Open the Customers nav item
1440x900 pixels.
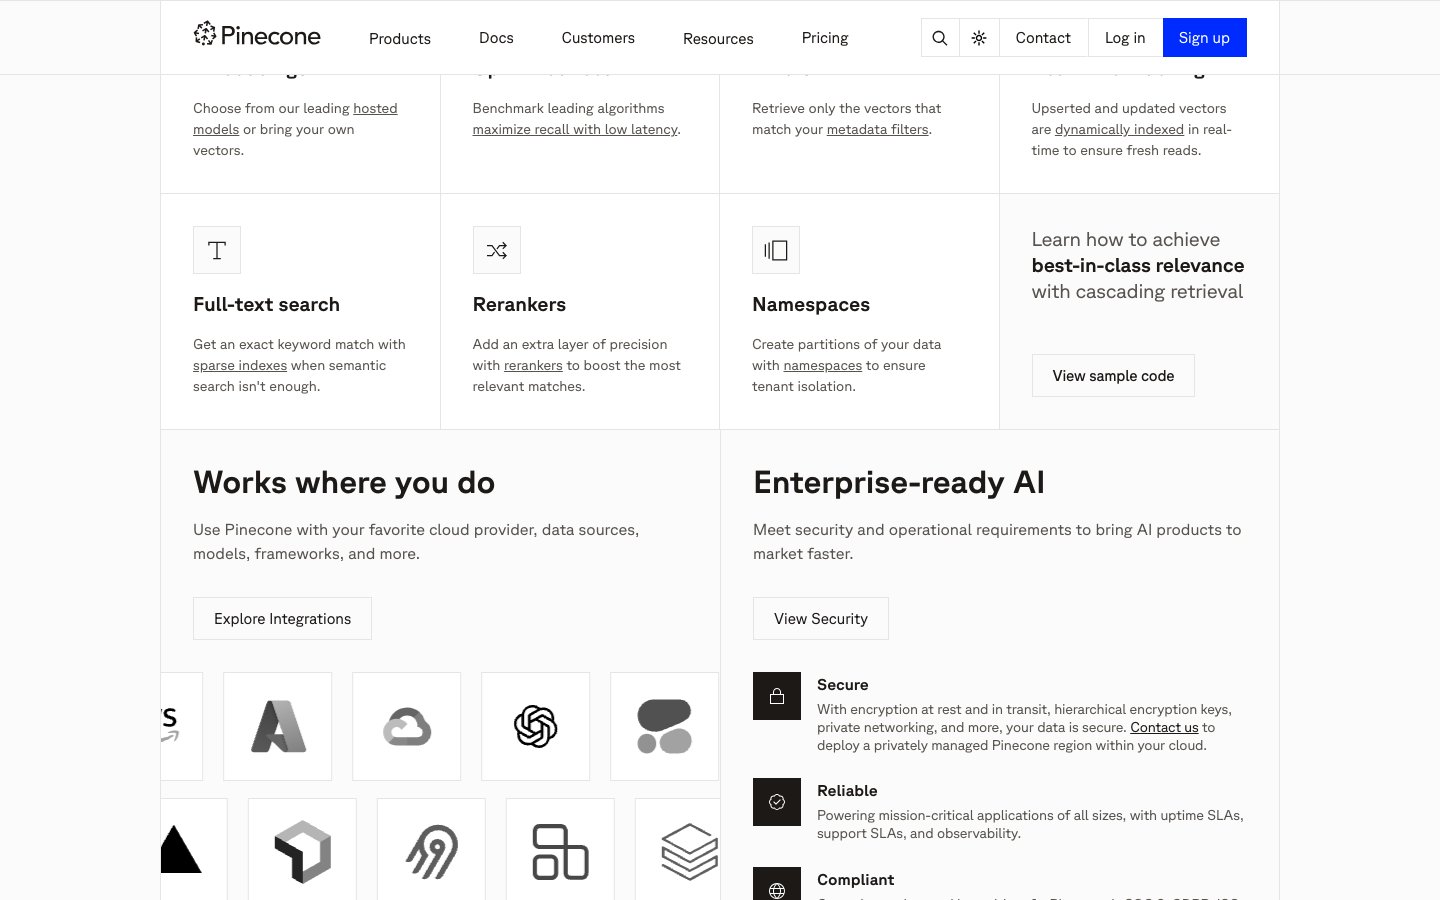click(x=598, y=38)
